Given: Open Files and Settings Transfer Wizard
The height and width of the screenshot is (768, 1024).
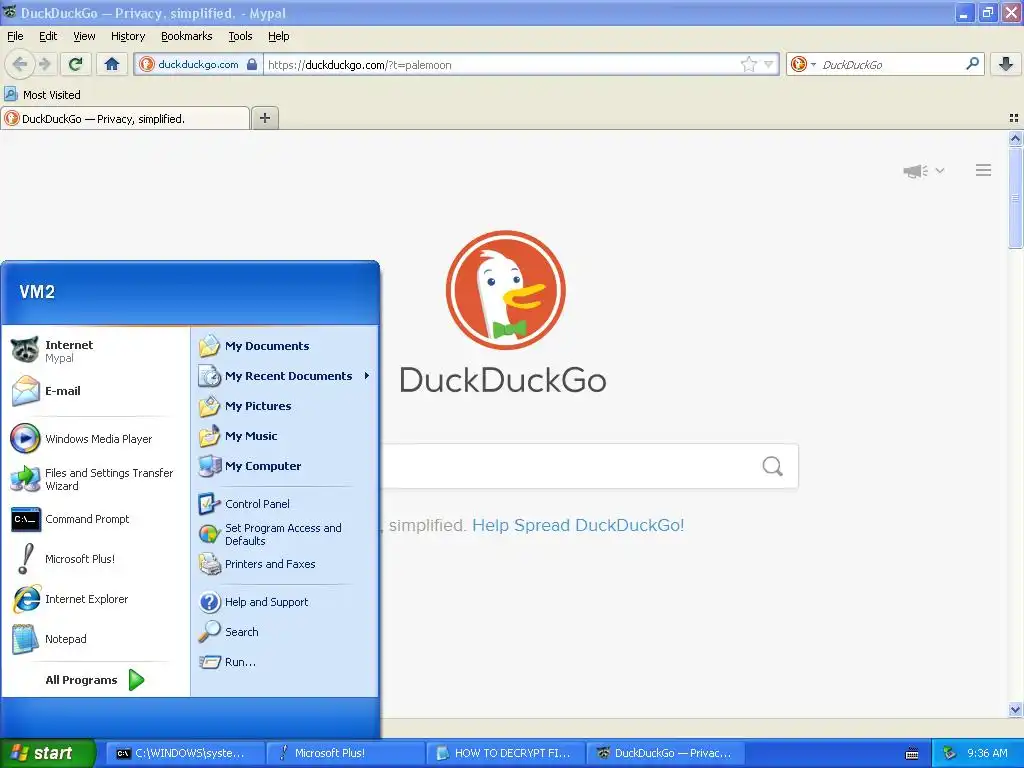Looking at the screenshot, I should 95,479.
